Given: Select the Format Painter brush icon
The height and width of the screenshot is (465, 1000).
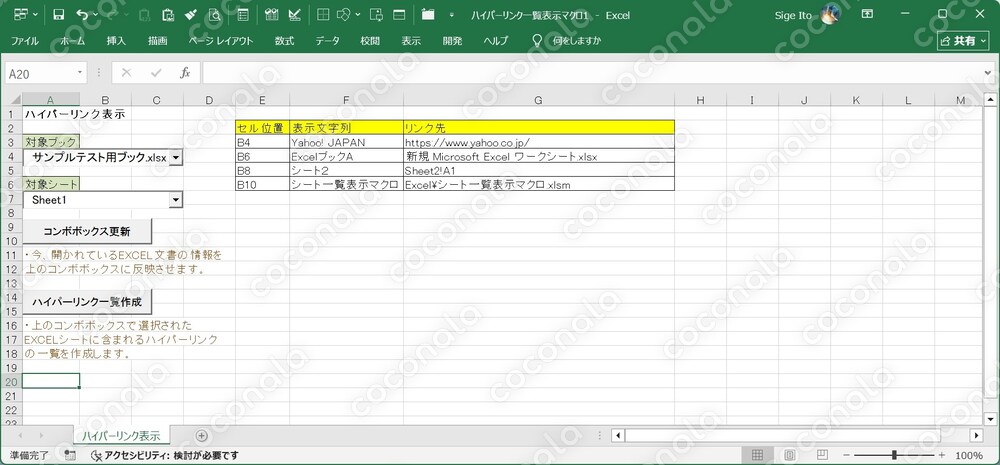Looking at the screenshot, I should tap(191, 15).
